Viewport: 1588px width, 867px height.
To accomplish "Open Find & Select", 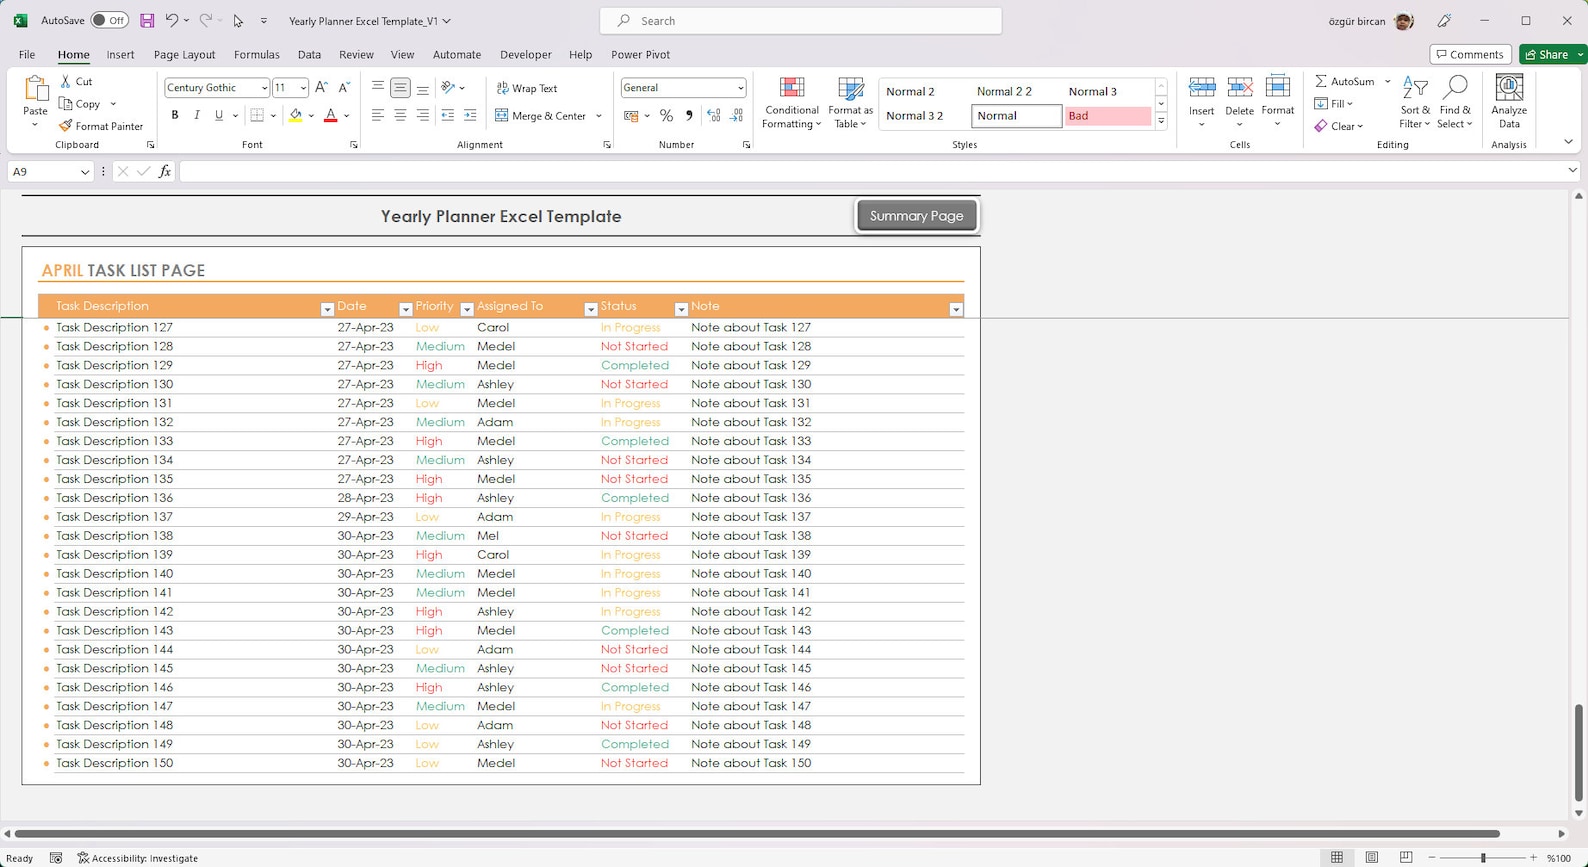I will coord(1455,103).
